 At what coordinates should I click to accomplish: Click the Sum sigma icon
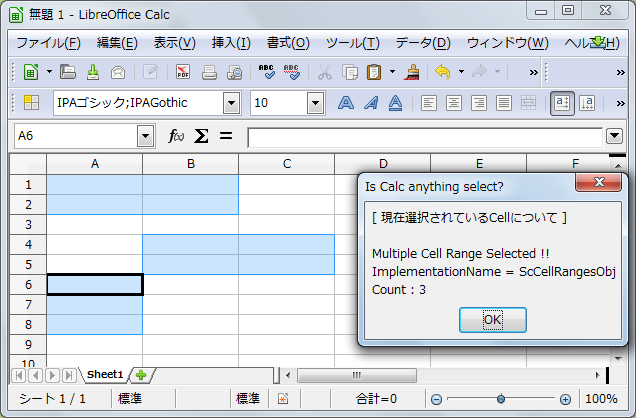(x=201, y=136)
